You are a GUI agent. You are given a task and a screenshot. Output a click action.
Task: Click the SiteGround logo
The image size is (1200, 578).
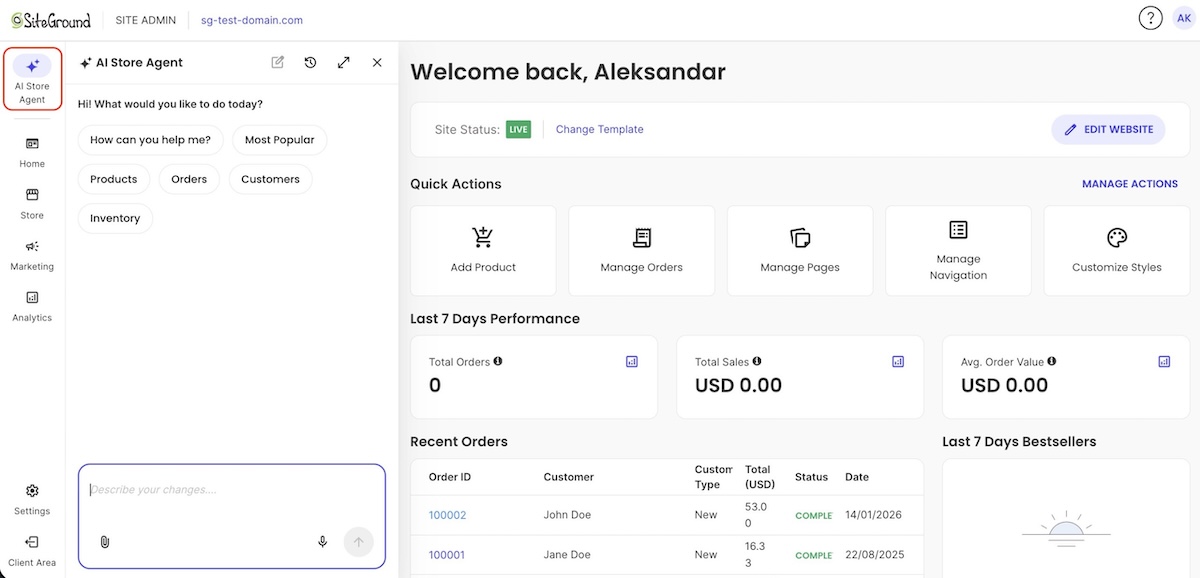tap(51, 20)
